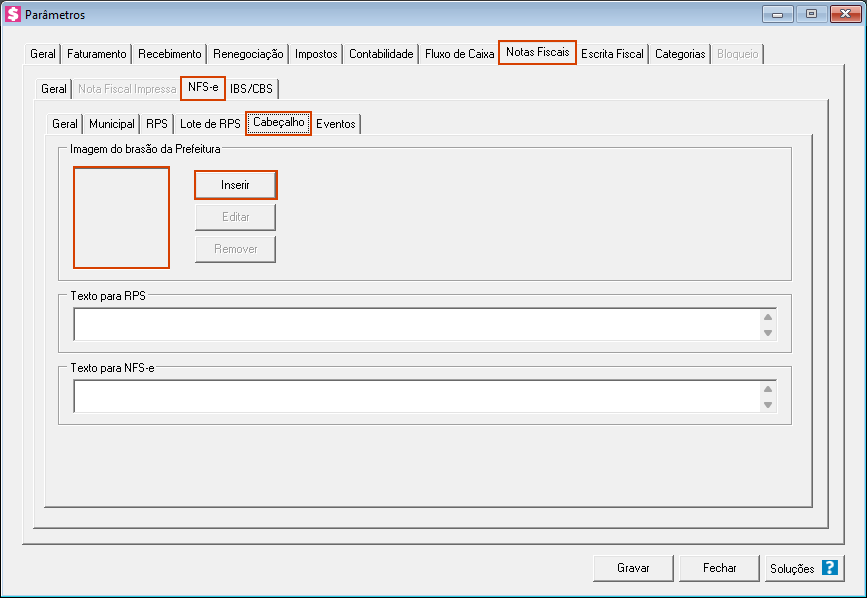Open the Impostos tab
This screenshot has width=867, height=598.
pos(316,54)
